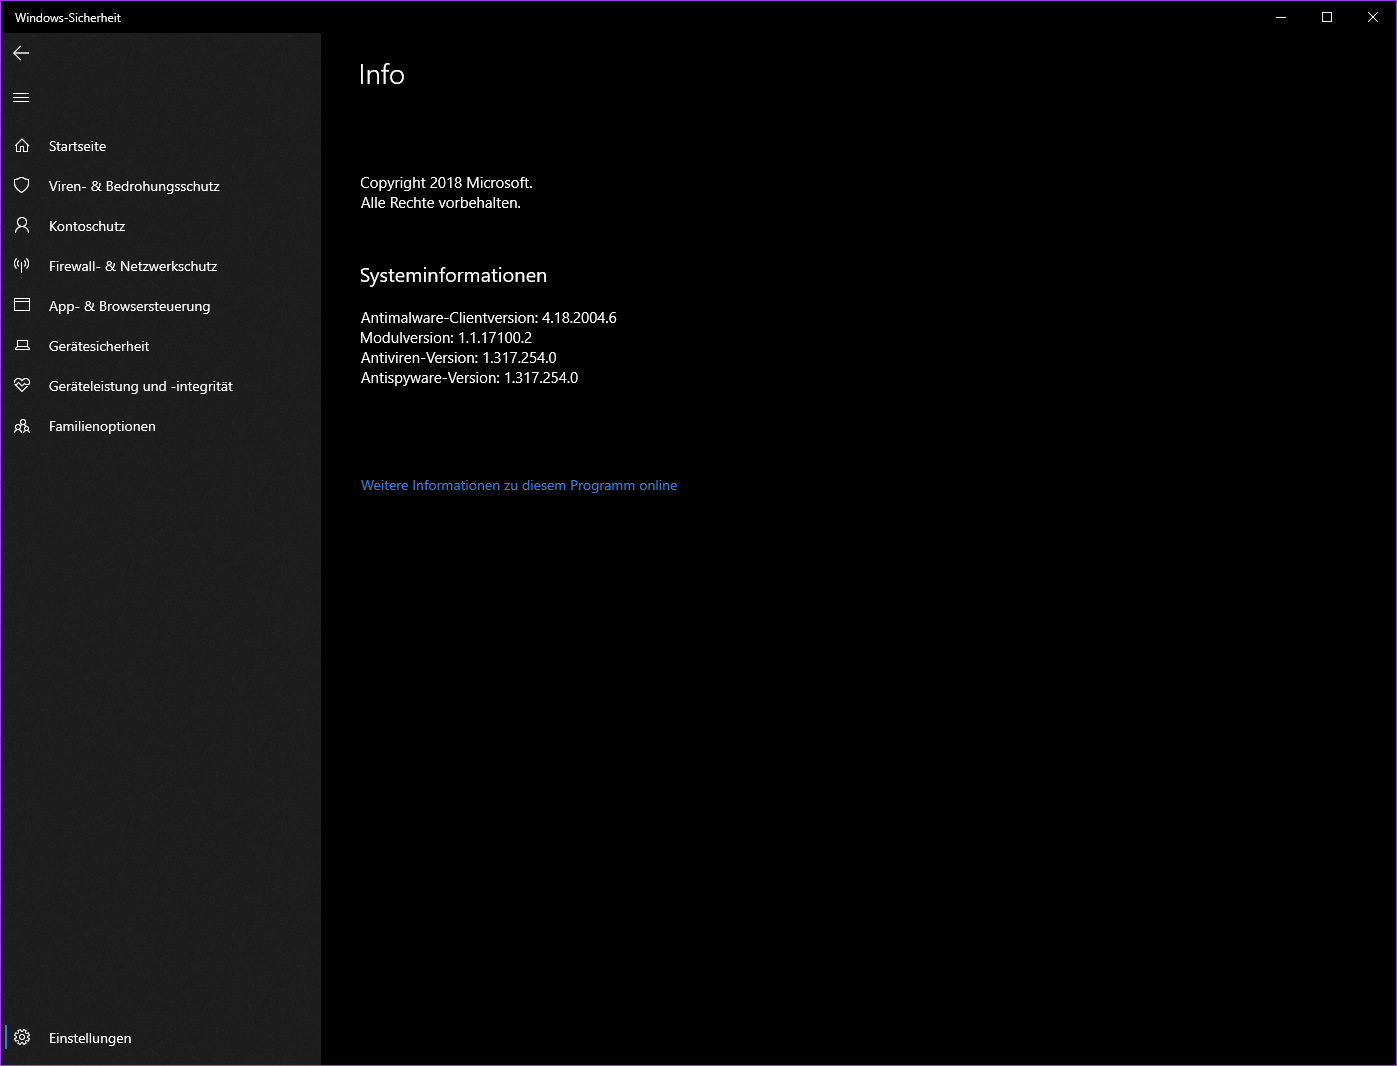Viewport: 1397px width, 1066px height.
Task: Click the gear icon for Einstellungen
Action: coord(22,1038)
